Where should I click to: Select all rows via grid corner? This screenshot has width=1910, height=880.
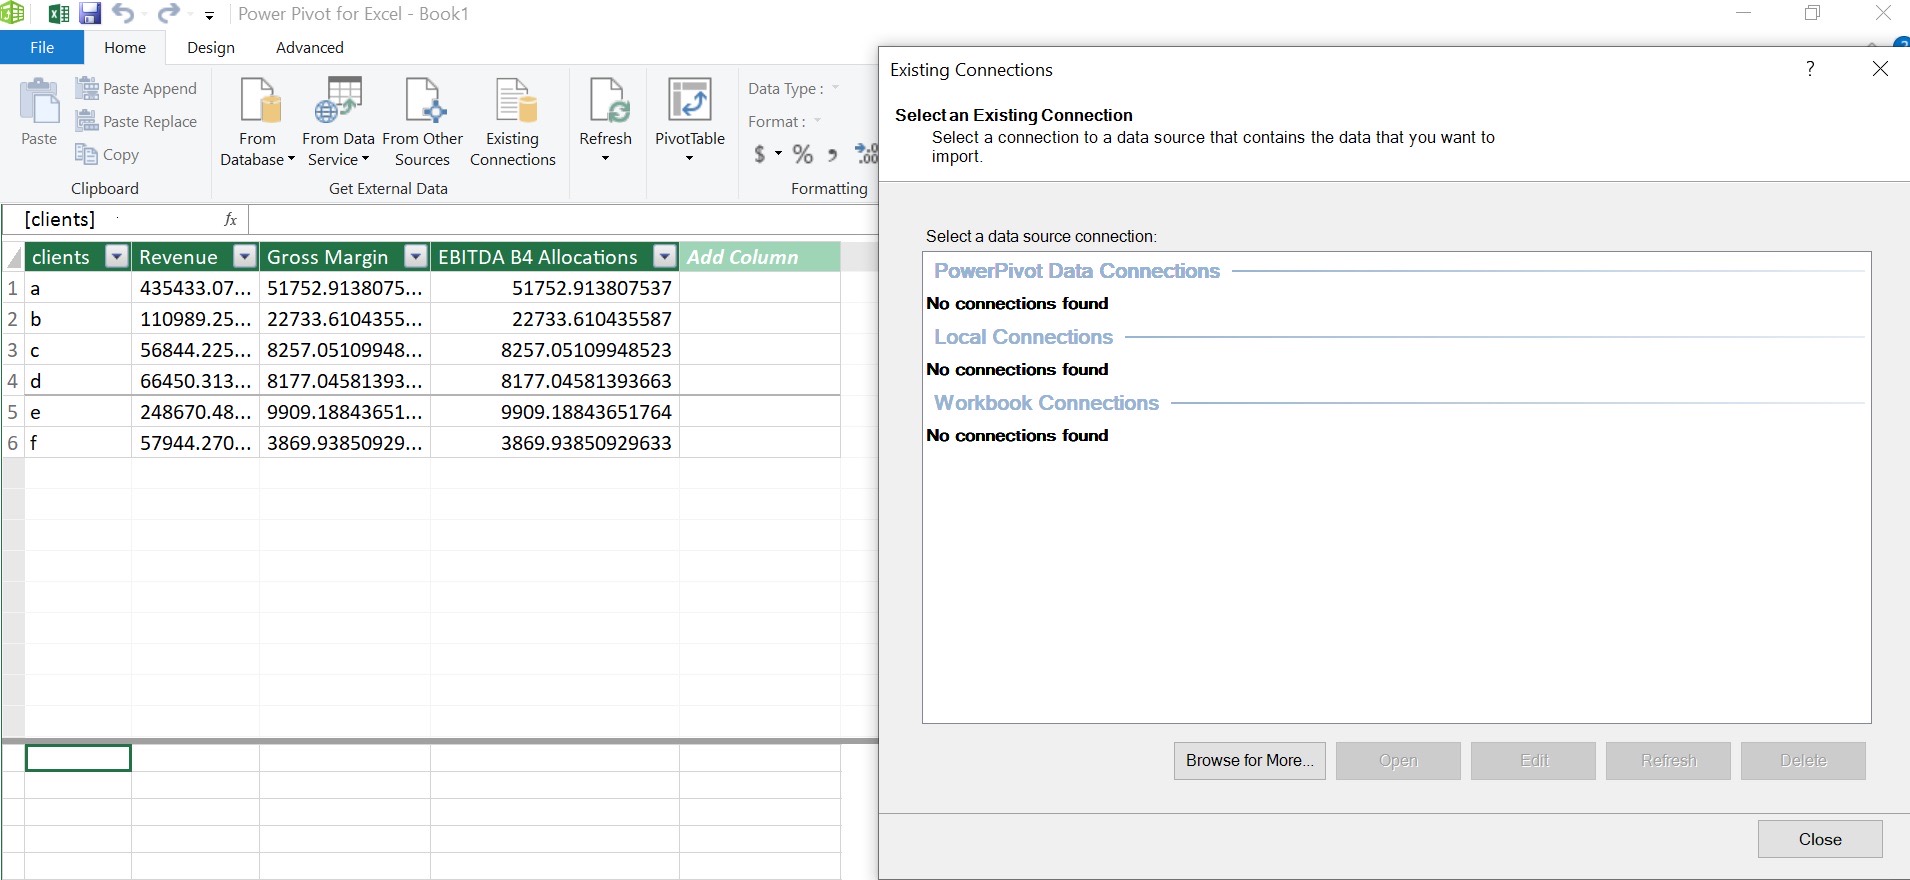click(x=13, y=257)
